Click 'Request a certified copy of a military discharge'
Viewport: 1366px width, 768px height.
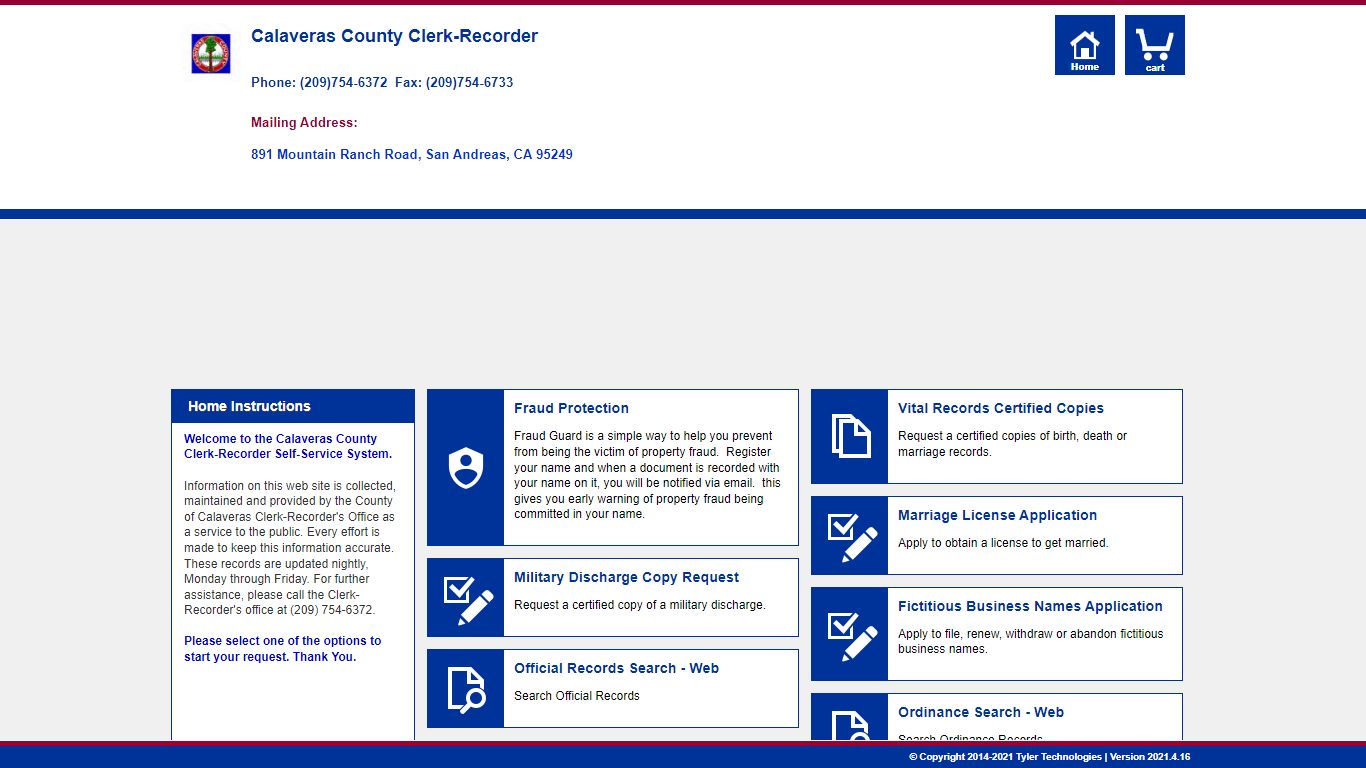[640, 605]
